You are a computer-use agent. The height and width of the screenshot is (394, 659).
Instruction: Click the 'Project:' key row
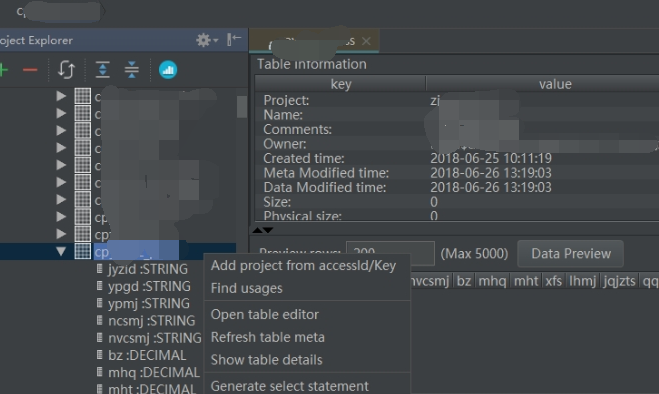pyautogui.click(x=286, y=100)
